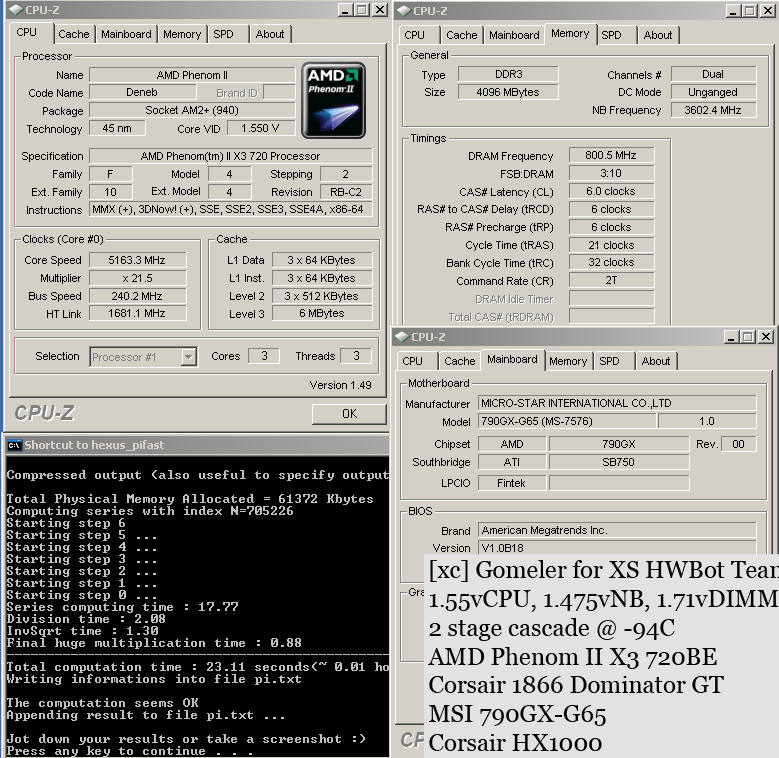
Task: Open Memory tab in the CPU window
Action: [x=182, y=34]
